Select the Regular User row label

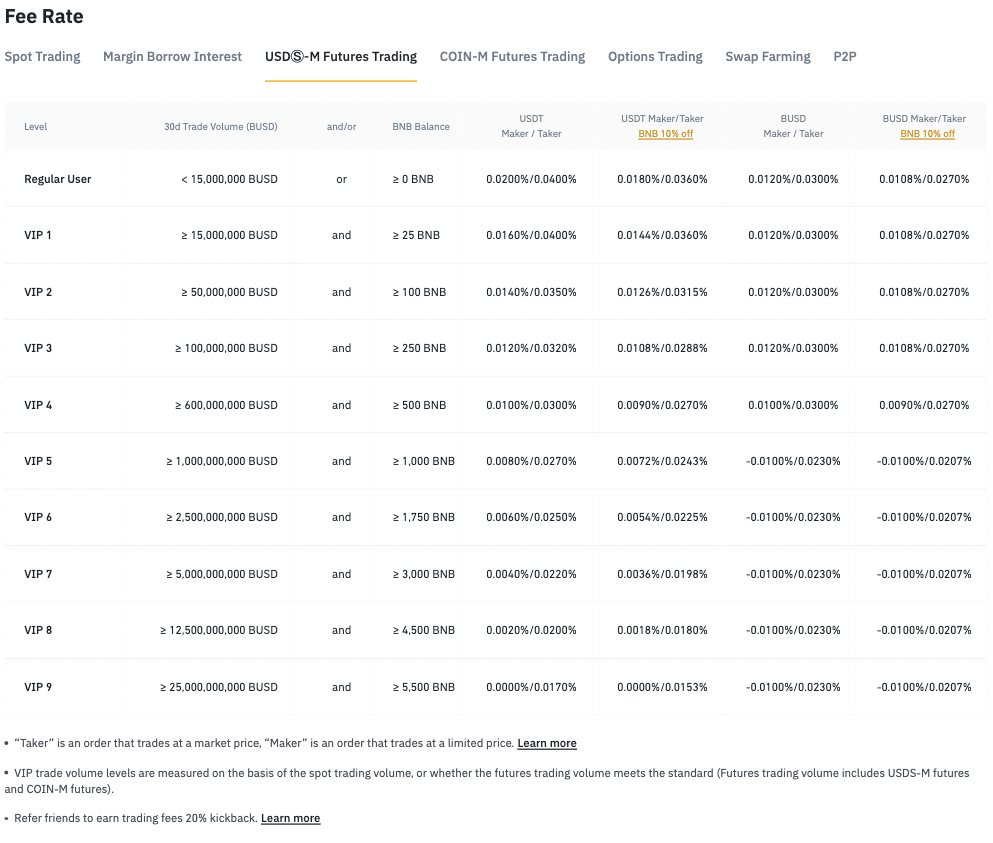click(x=58, y=179)
